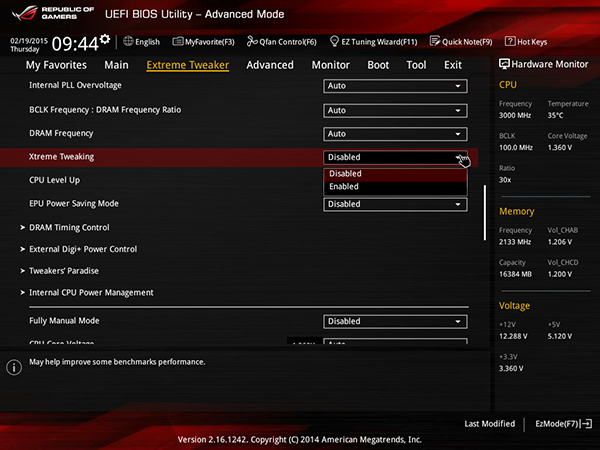Select the EPU Power Saving Mode label
The width and height of the screenshot is (600, 450).
point(74,204)
